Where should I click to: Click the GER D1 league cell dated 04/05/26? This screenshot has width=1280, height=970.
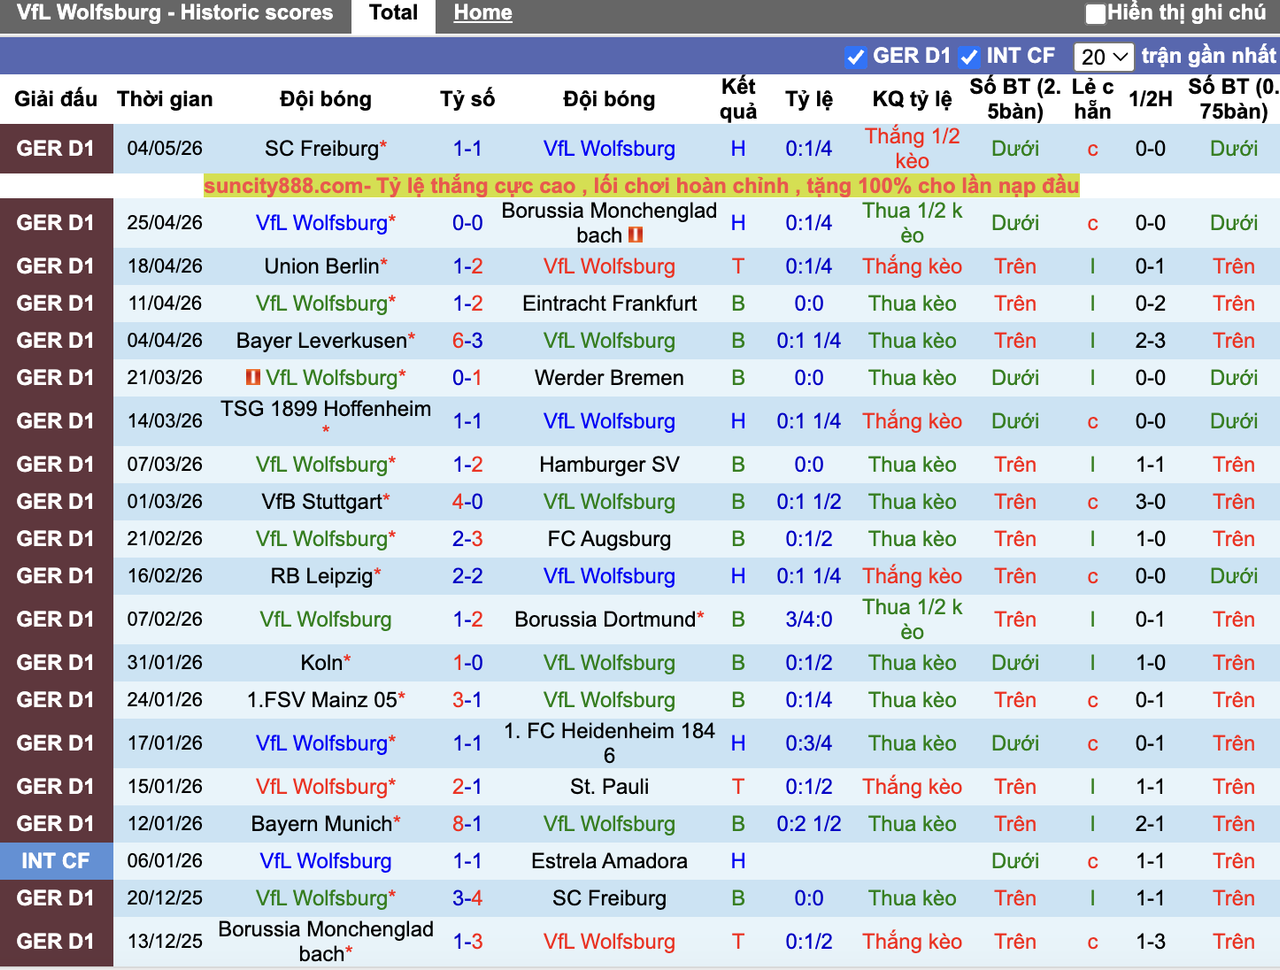pyautogui.click(x=56, y=149)
